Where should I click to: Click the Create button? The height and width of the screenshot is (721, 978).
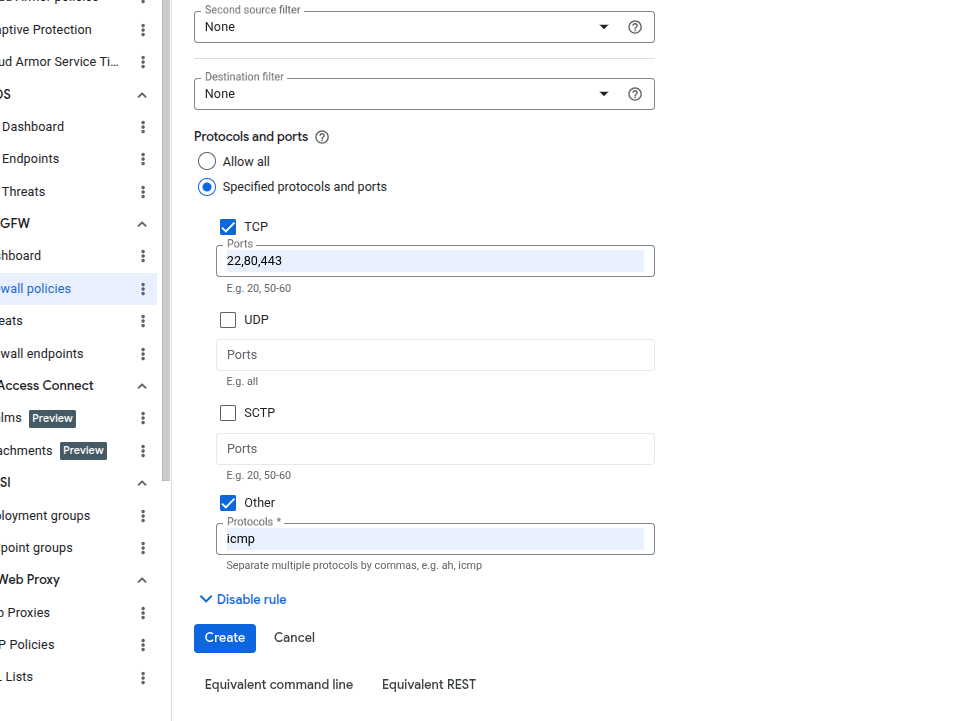pos(225,638)
